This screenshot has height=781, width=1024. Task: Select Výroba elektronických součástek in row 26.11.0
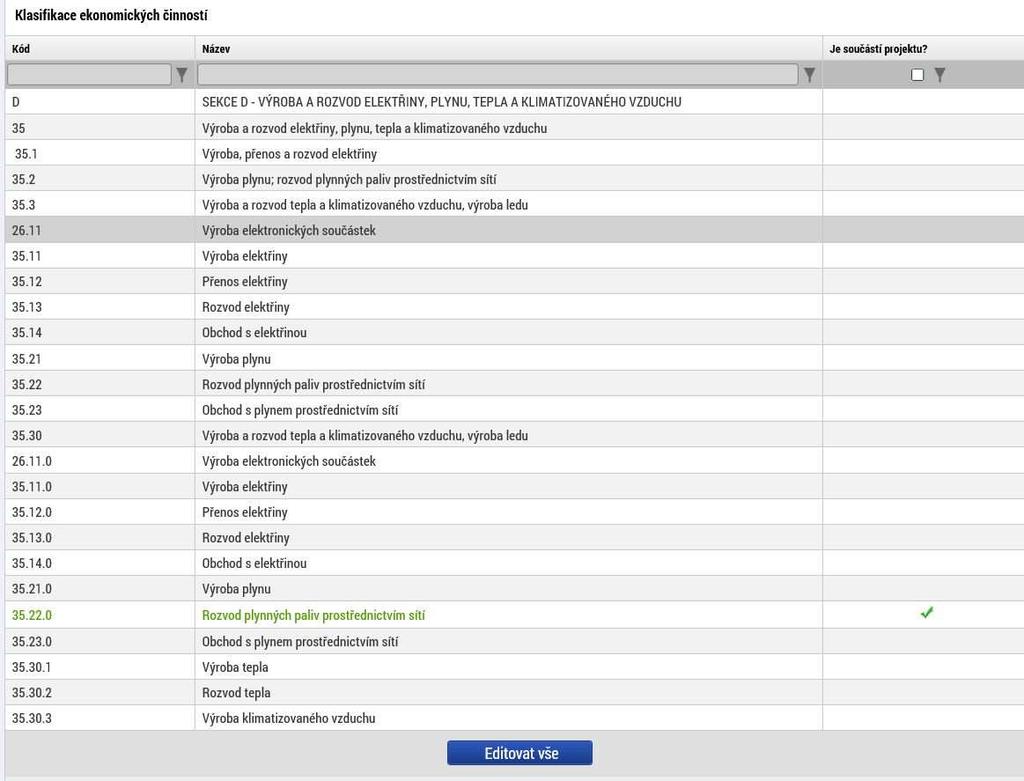tap(289, 461)
